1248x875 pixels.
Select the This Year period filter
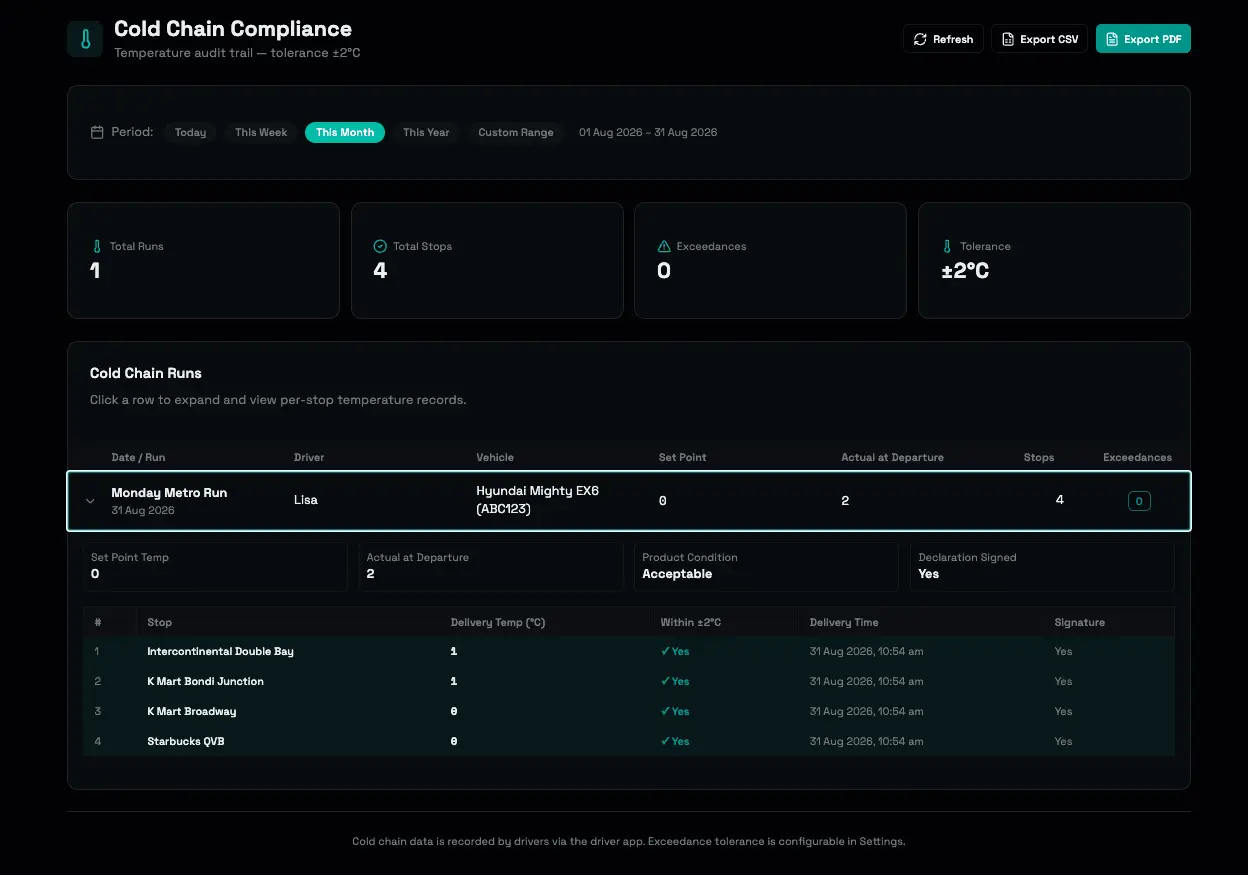(426, 132)
